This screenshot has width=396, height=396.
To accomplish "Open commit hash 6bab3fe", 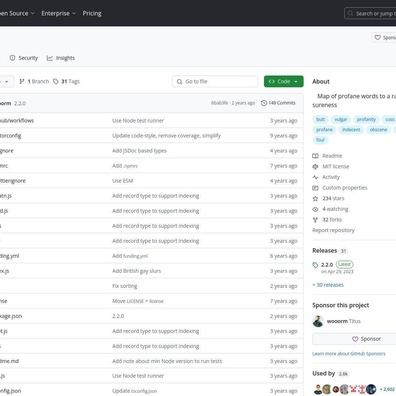I will (219, 103).
